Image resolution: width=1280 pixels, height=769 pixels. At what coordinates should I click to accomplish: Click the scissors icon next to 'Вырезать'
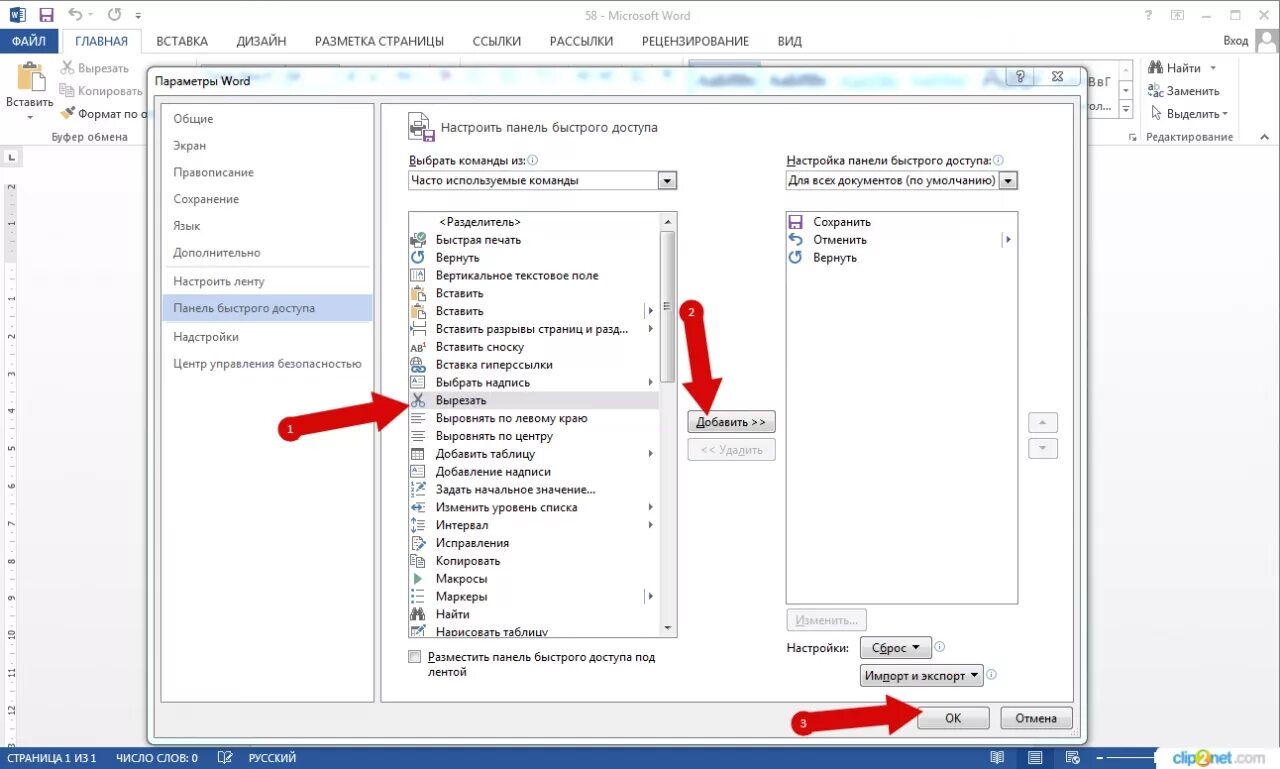[x=418, y=401]
